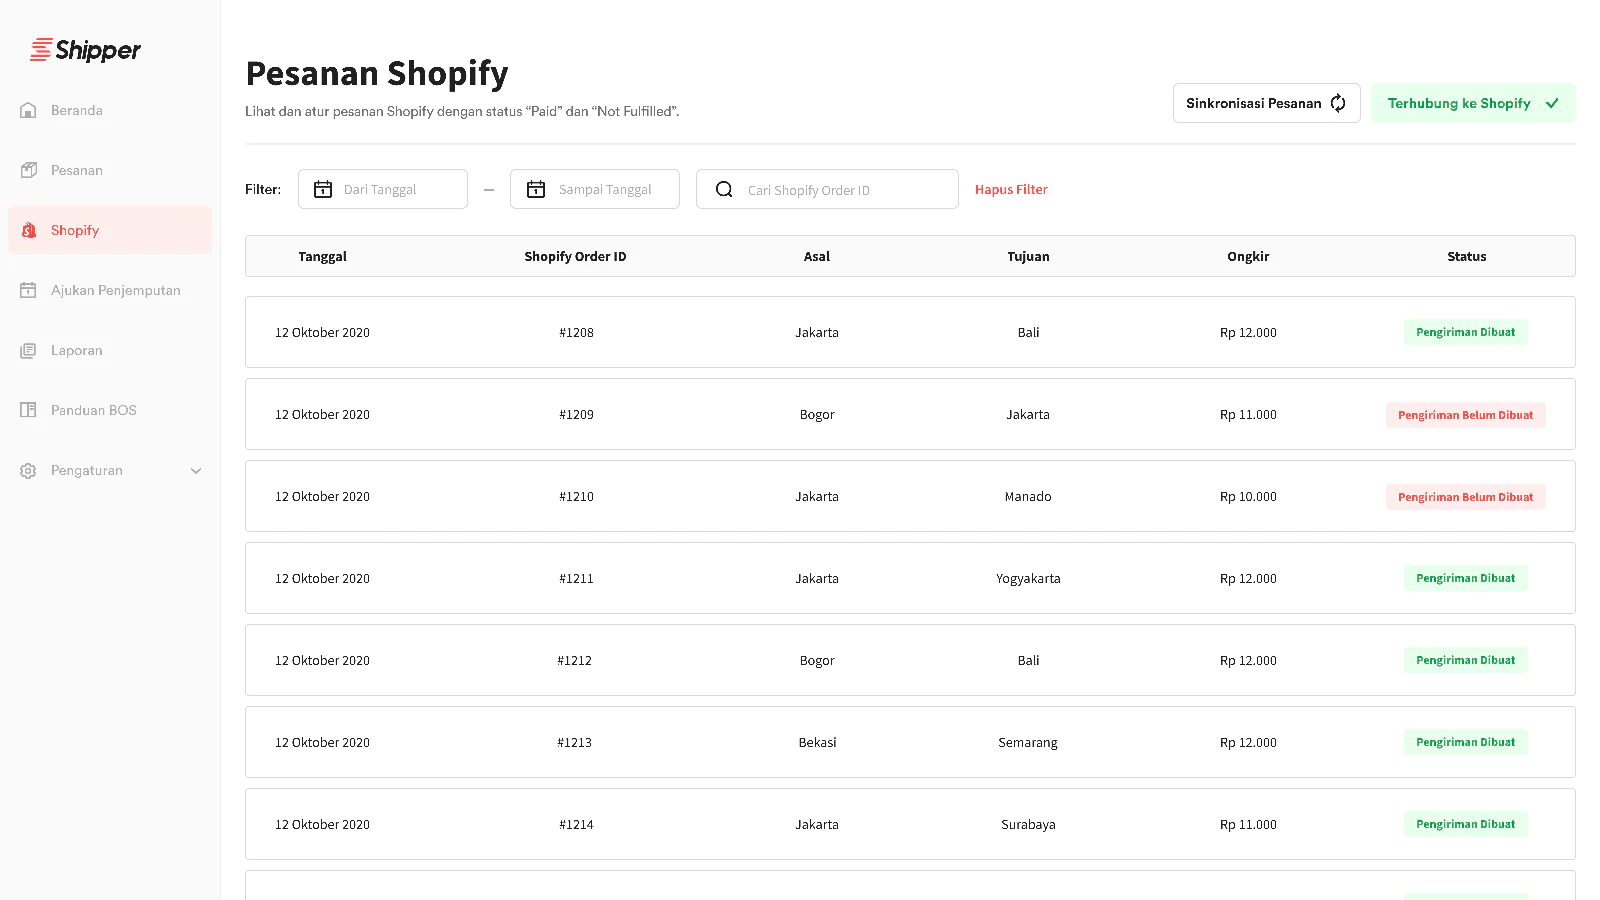Click the Ajukan Penjemputan calendar icon

pyautogui.click(x=28, y=290)
